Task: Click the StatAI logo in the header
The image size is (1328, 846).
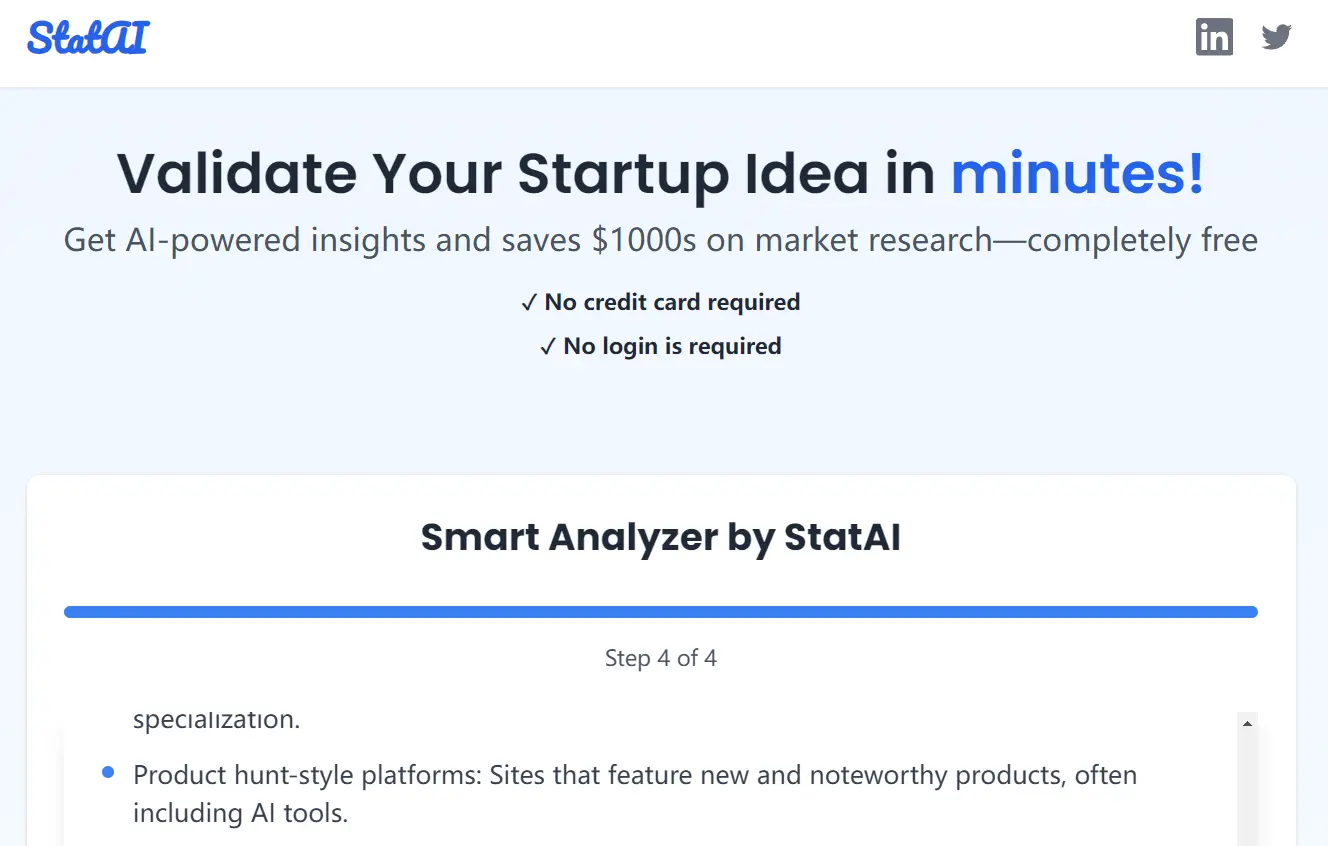Action: pos(86,37)
